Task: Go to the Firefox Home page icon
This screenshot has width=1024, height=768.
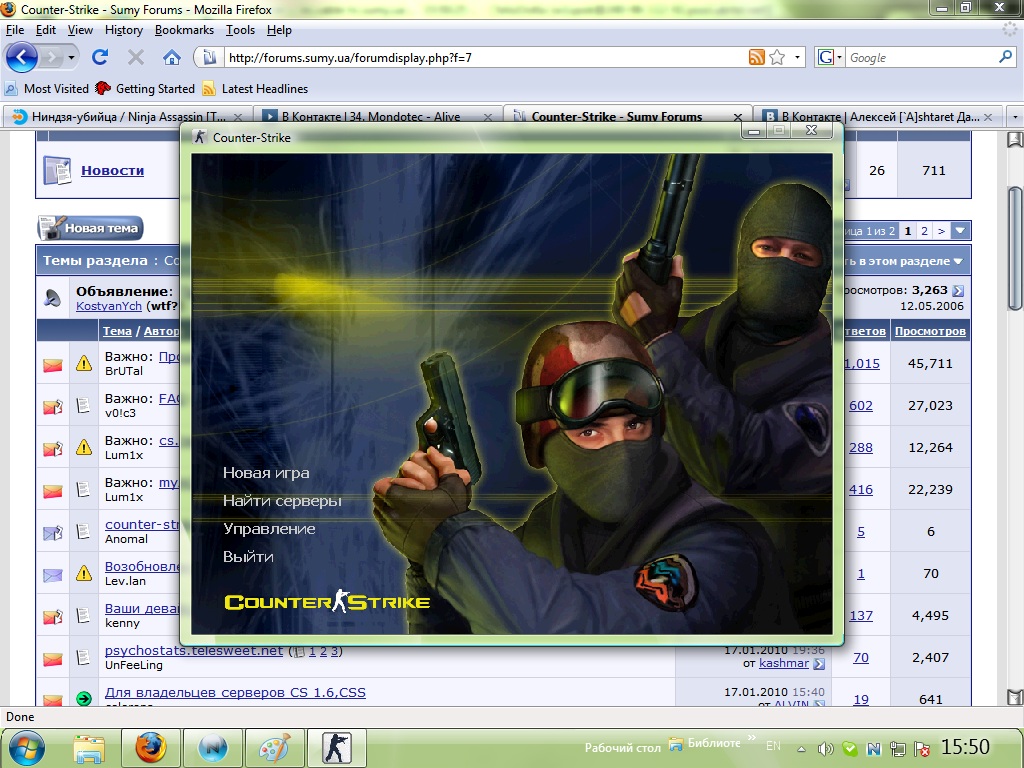Action: 171,57
